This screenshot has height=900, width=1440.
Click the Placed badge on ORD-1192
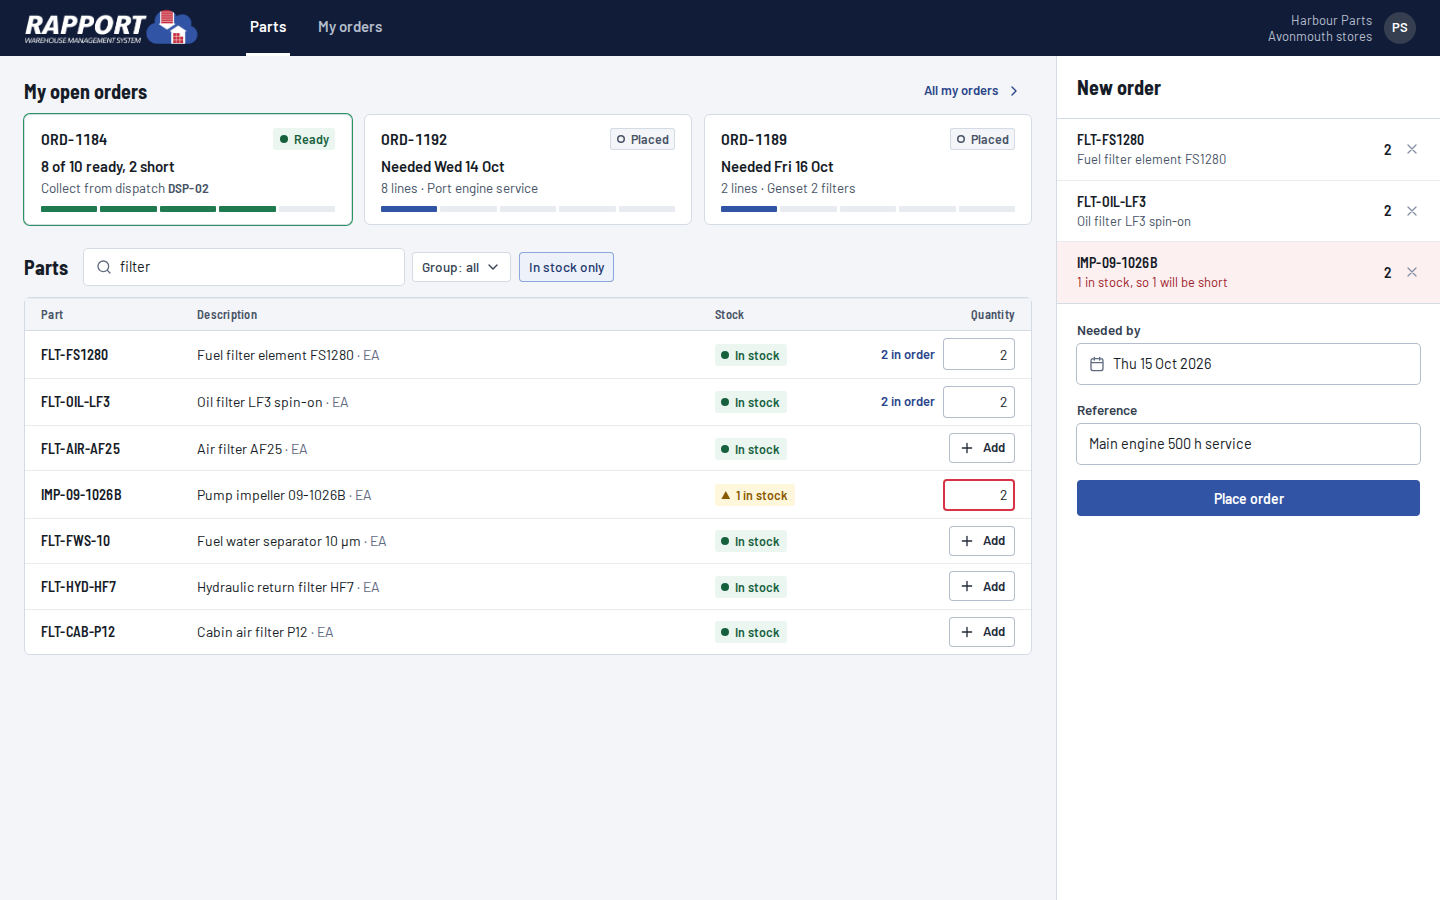coord(642,140)
